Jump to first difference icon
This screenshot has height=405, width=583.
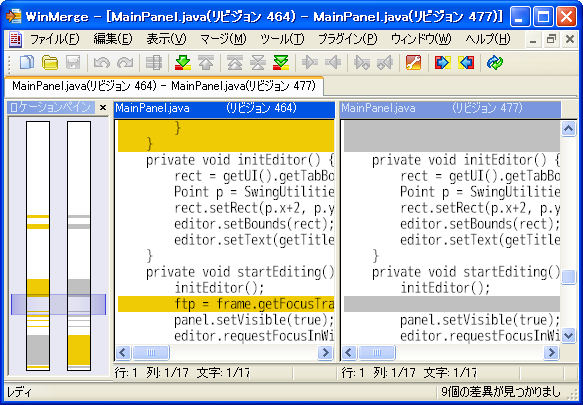pos(235,62)
